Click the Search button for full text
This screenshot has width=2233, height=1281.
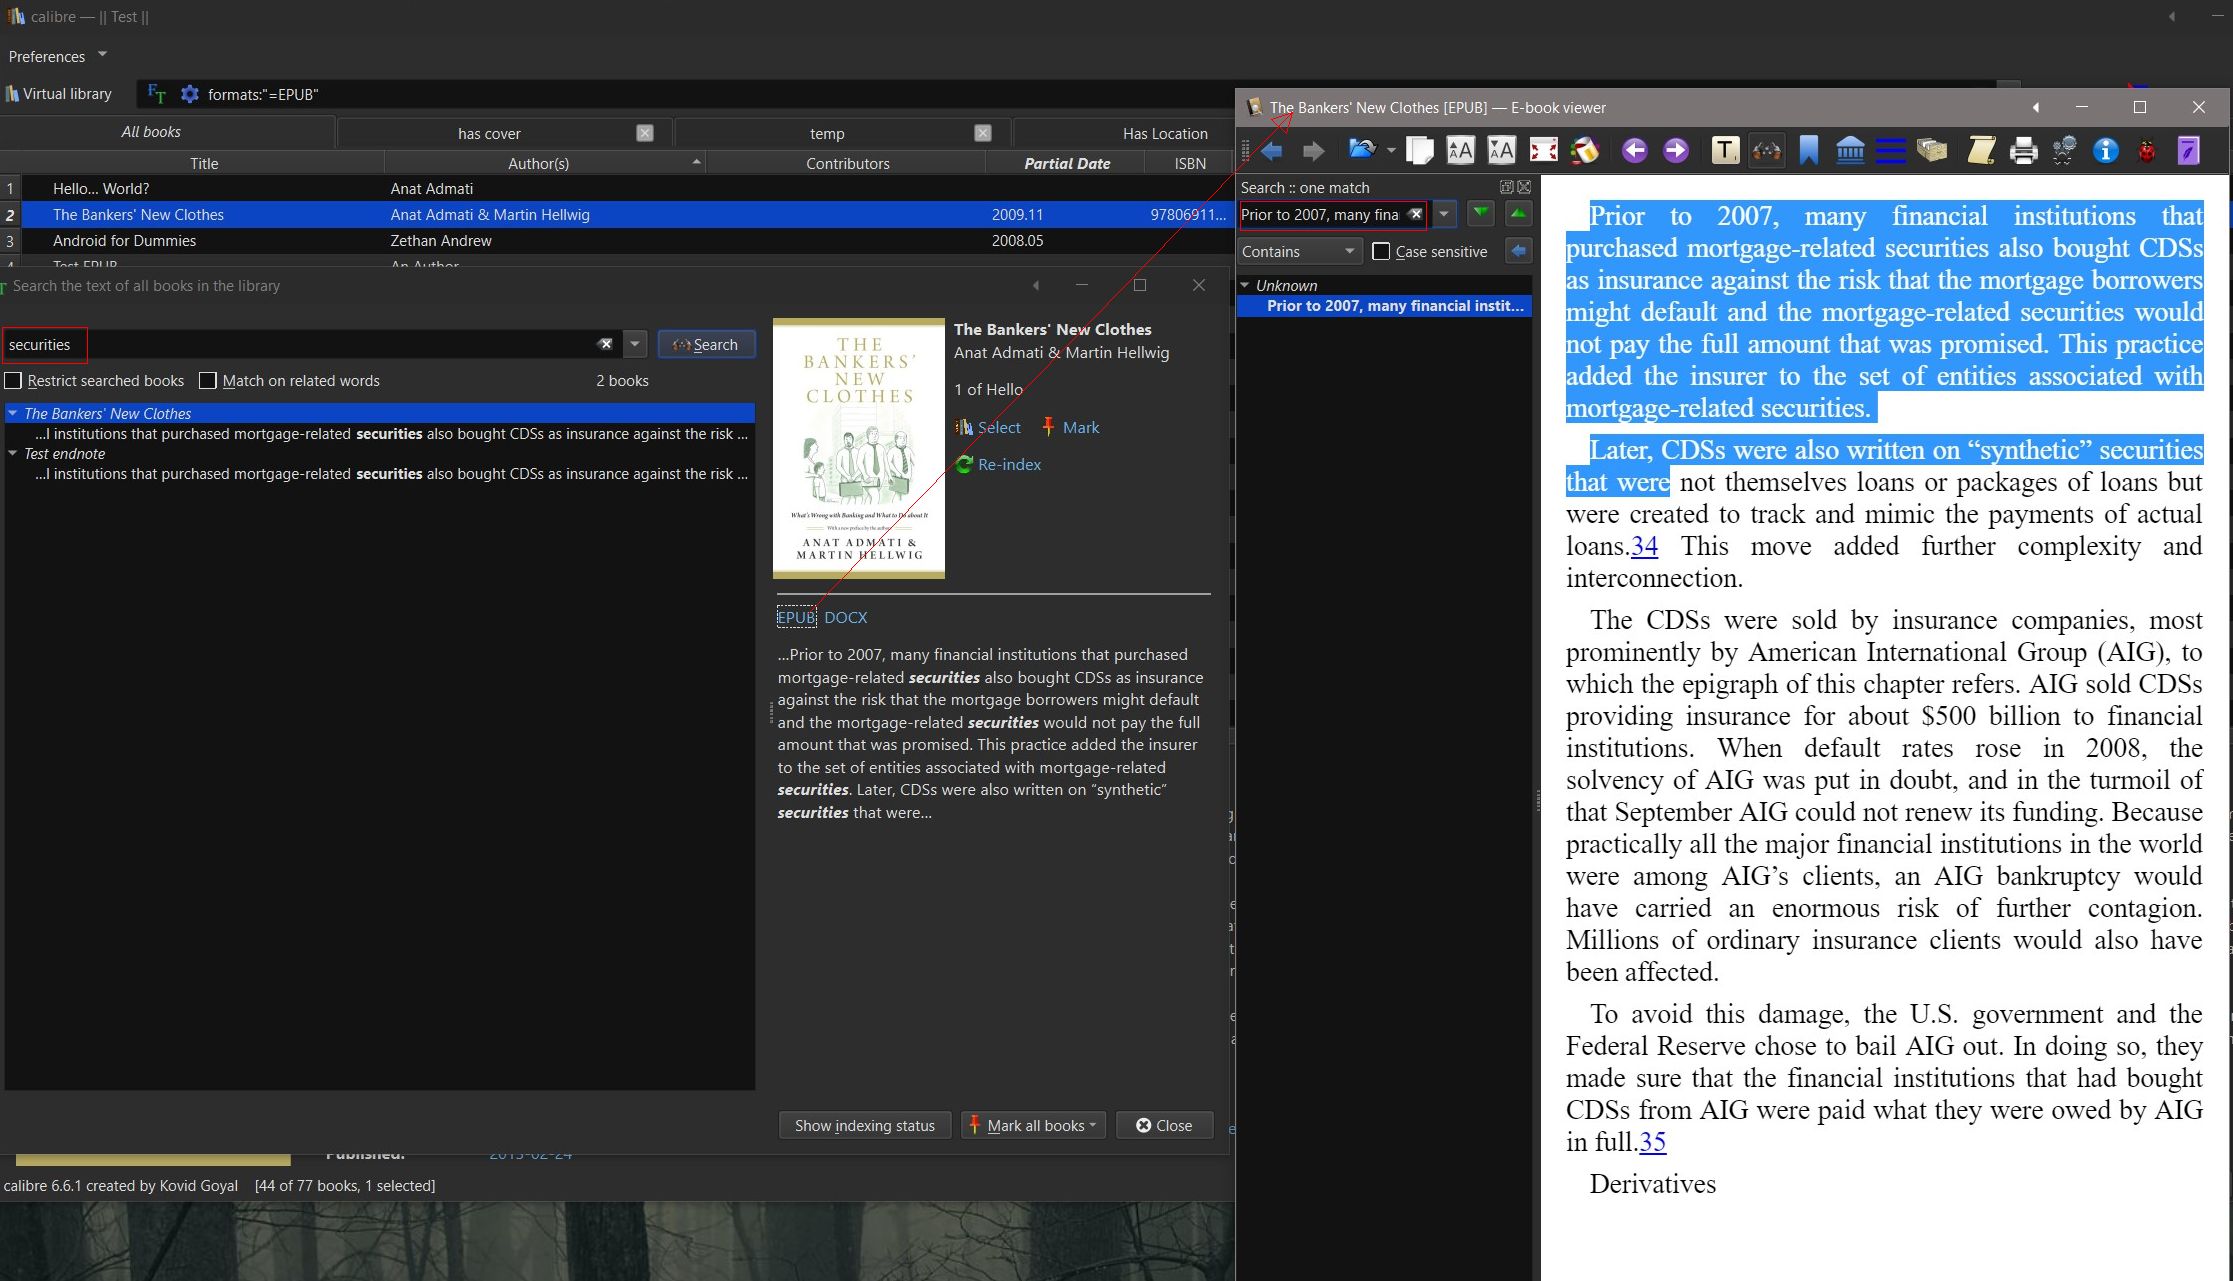pyautogui.click(x=706, y=344)
